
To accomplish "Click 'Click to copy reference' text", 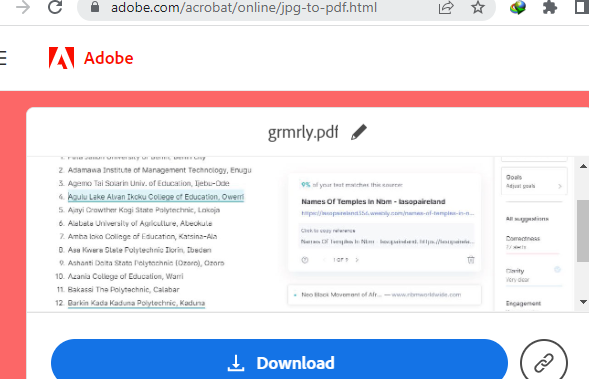I will pyautogui.click(x=328, y=231).
